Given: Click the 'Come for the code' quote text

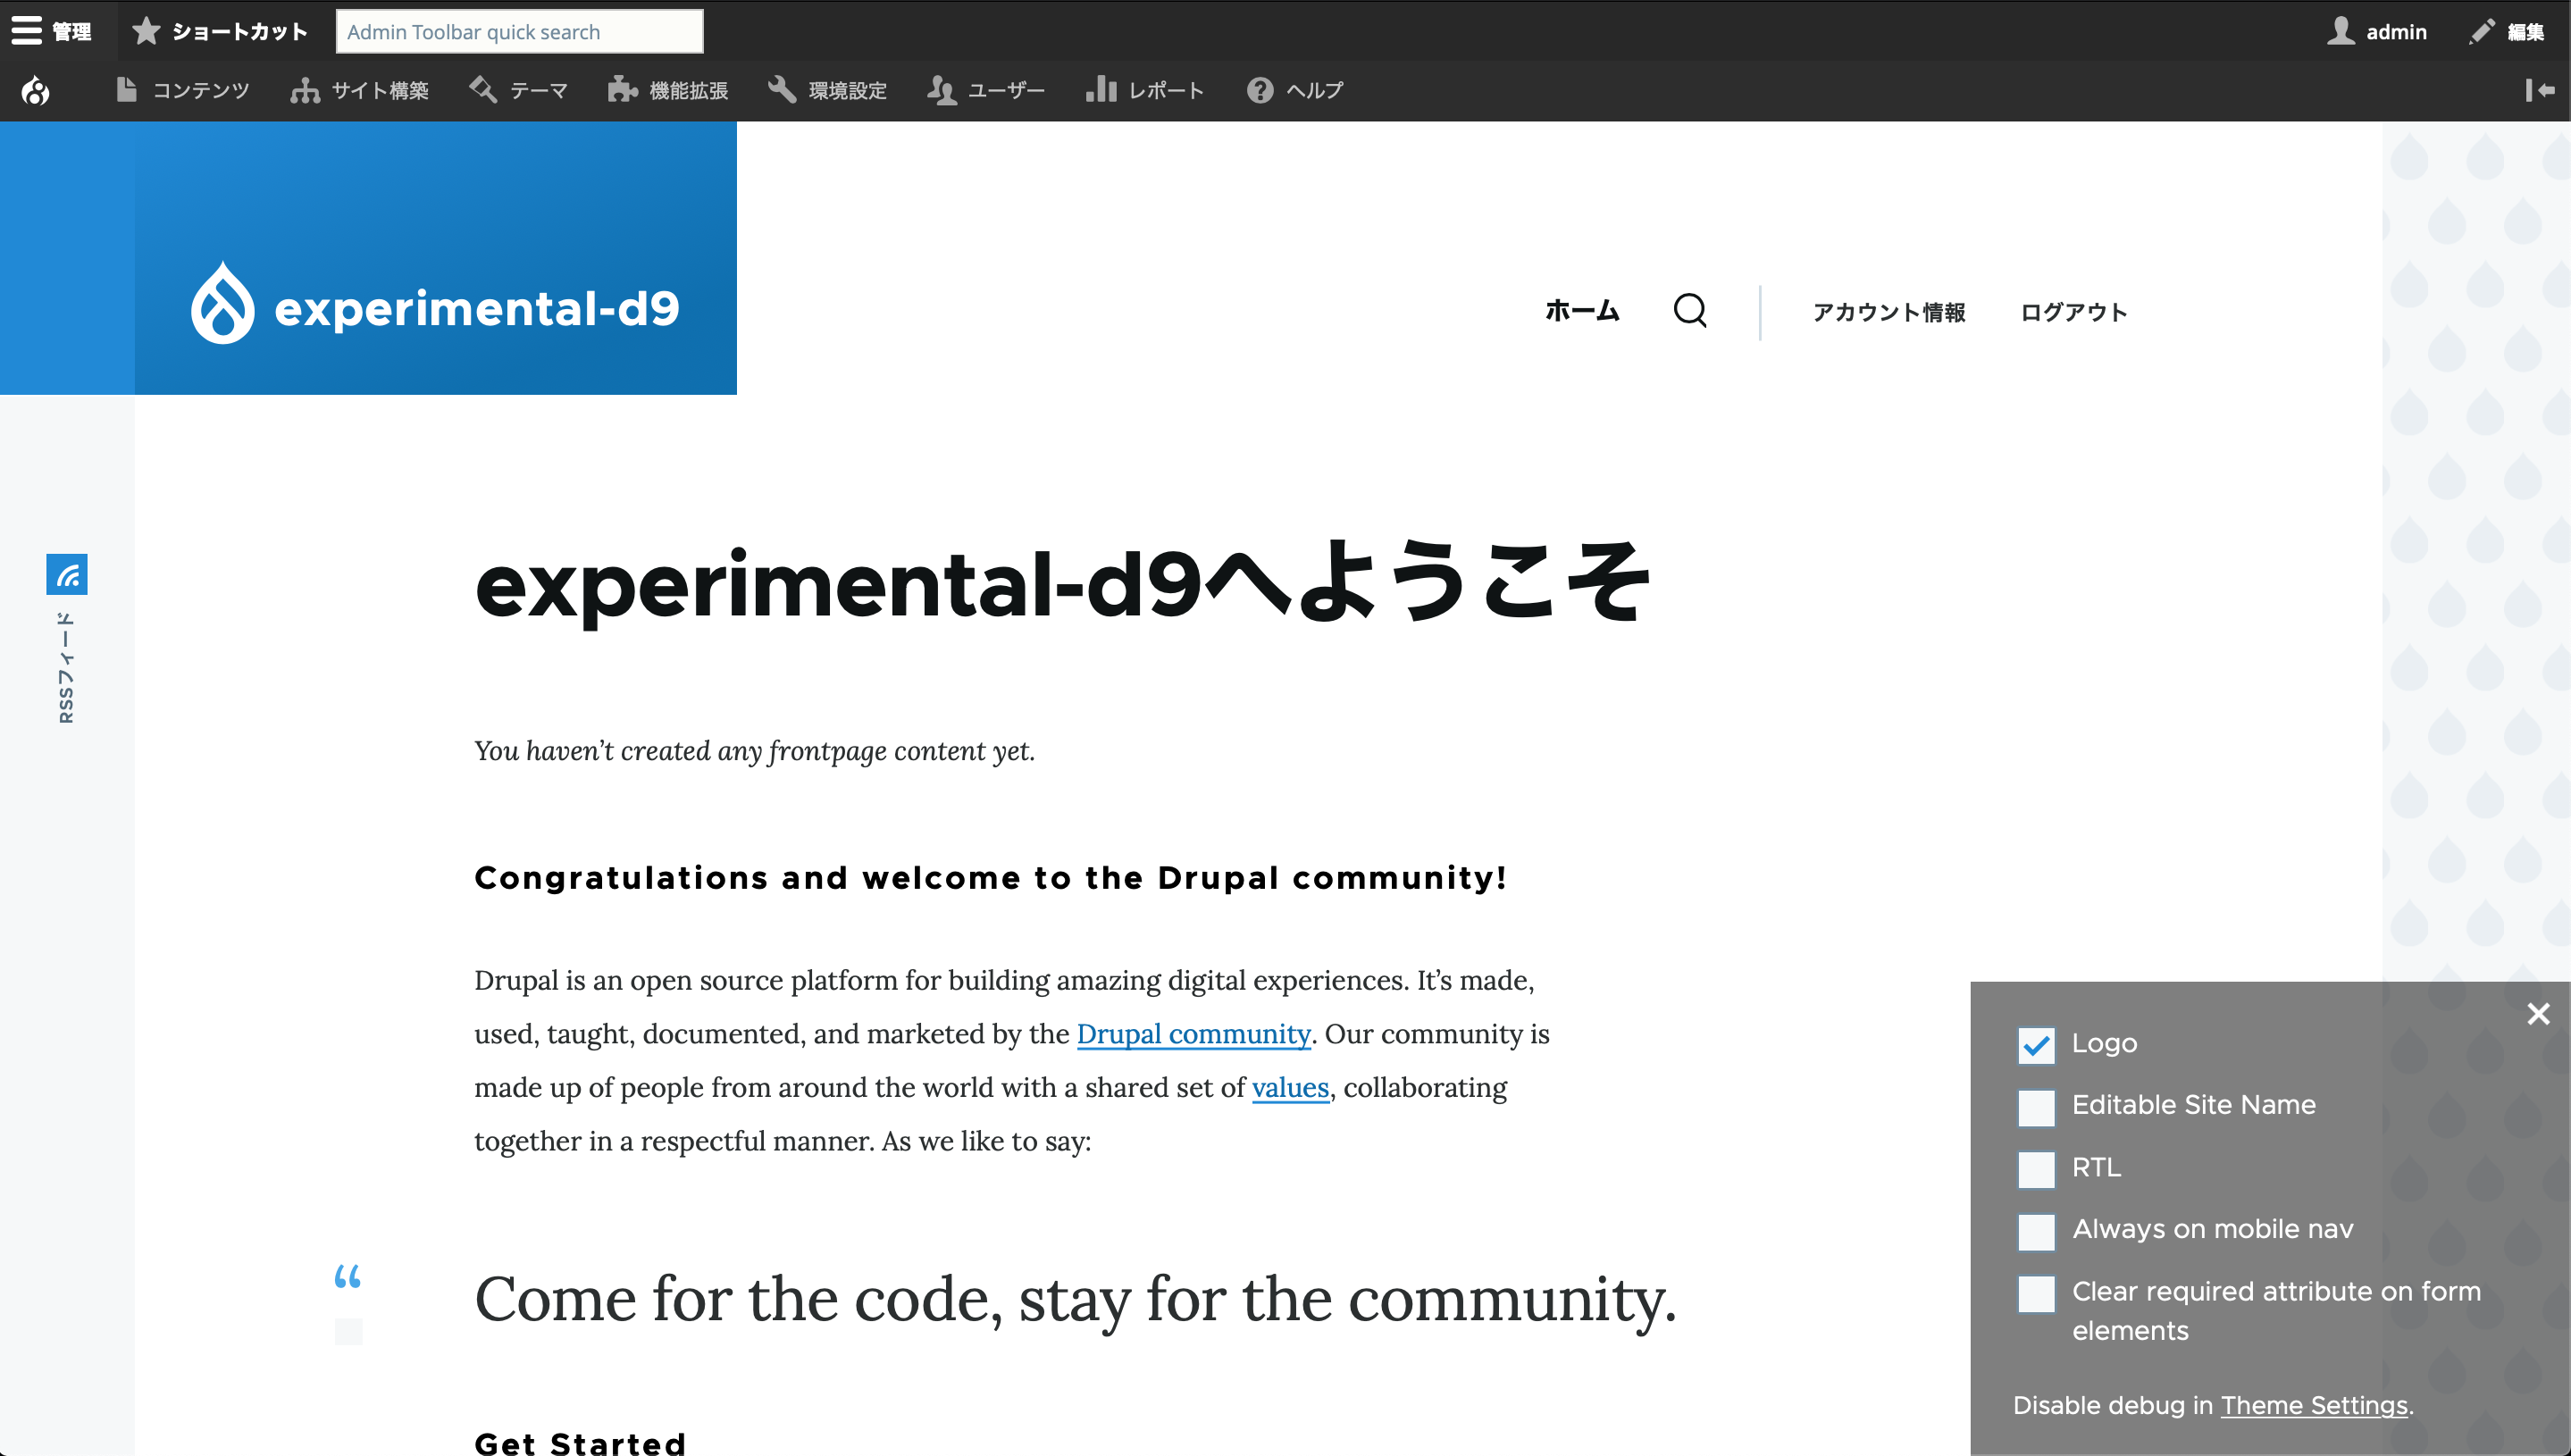Looking at the screenshot, I should click(1075, 1300).
